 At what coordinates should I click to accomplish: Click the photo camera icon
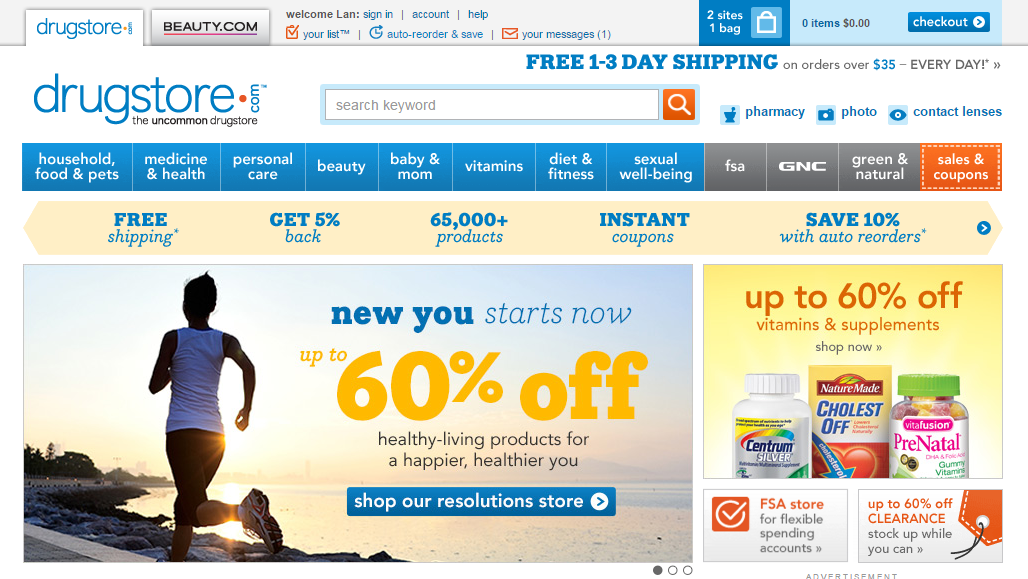[825, 115]
